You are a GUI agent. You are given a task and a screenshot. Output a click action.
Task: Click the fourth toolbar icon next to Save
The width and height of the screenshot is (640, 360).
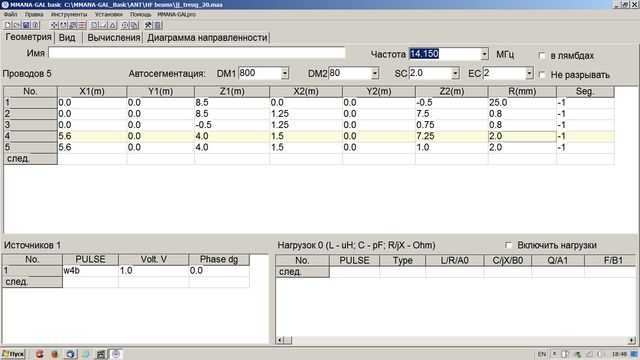click(36, 25)
